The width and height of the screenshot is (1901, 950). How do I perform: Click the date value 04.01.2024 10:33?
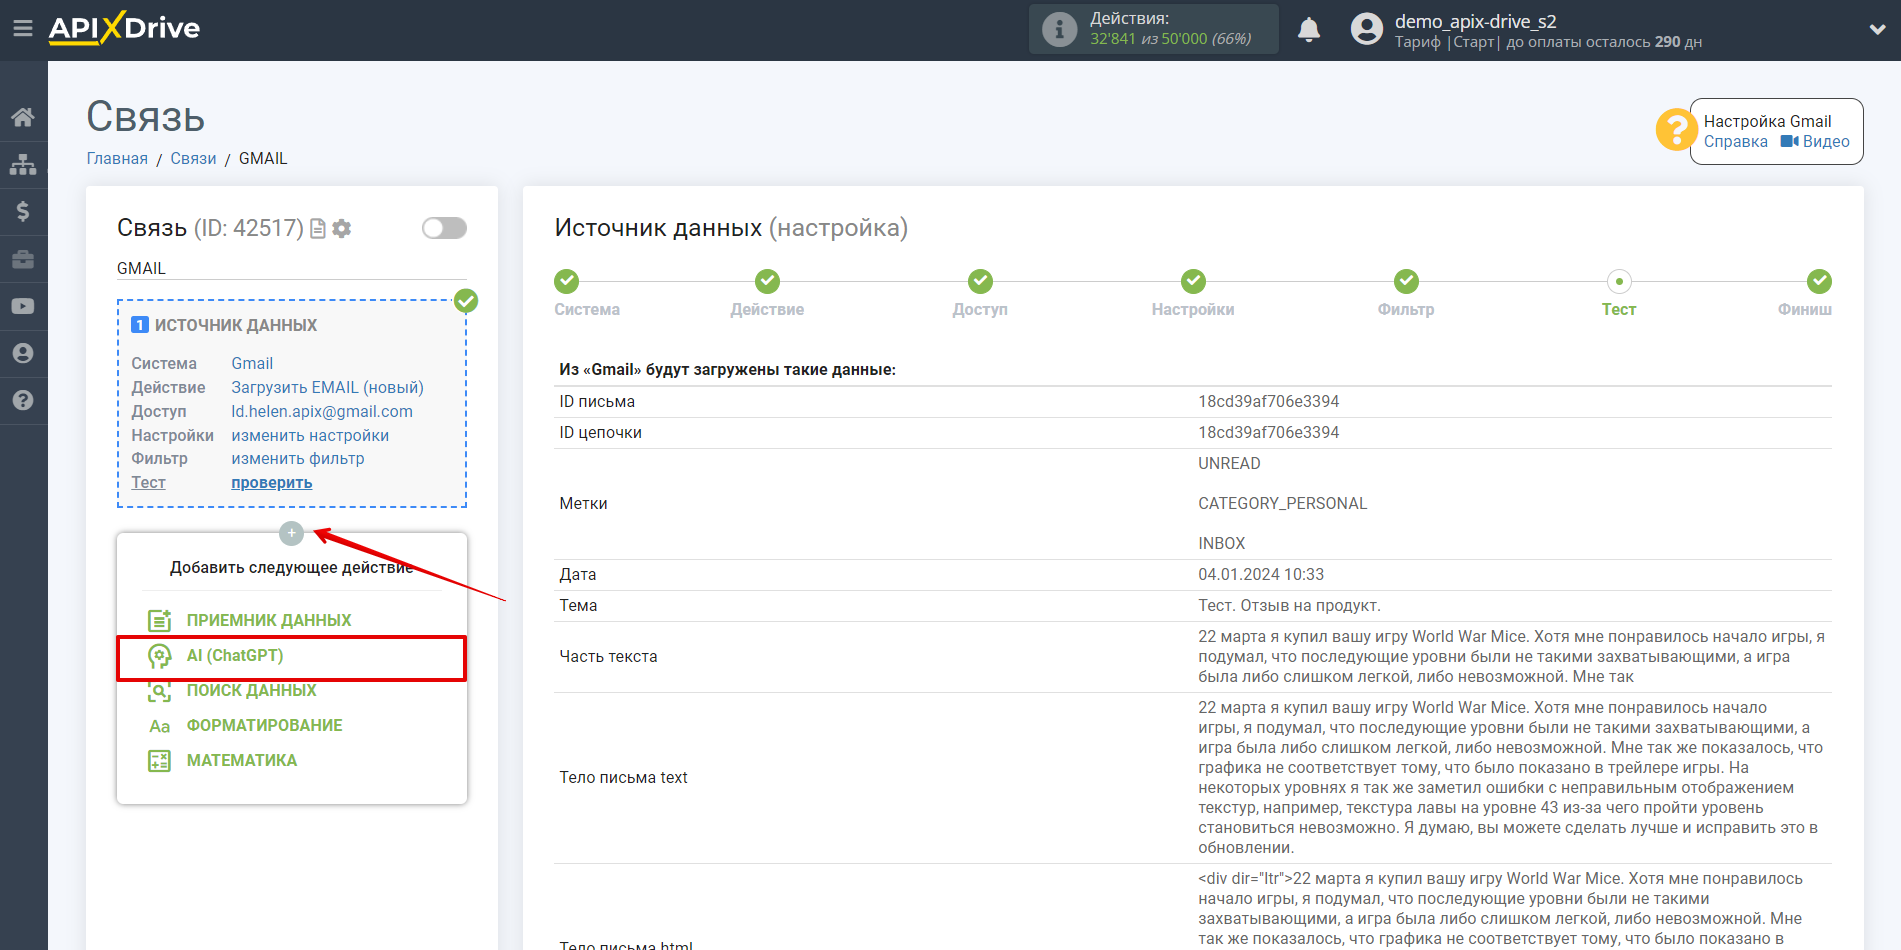click(1261, 575)
